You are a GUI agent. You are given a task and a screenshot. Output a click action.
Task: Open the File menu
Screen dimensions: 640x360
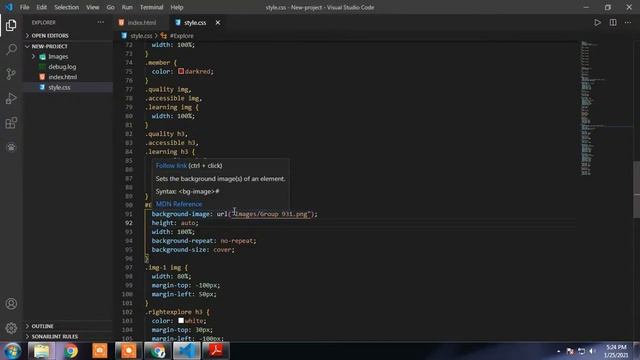tap(24, 7)
